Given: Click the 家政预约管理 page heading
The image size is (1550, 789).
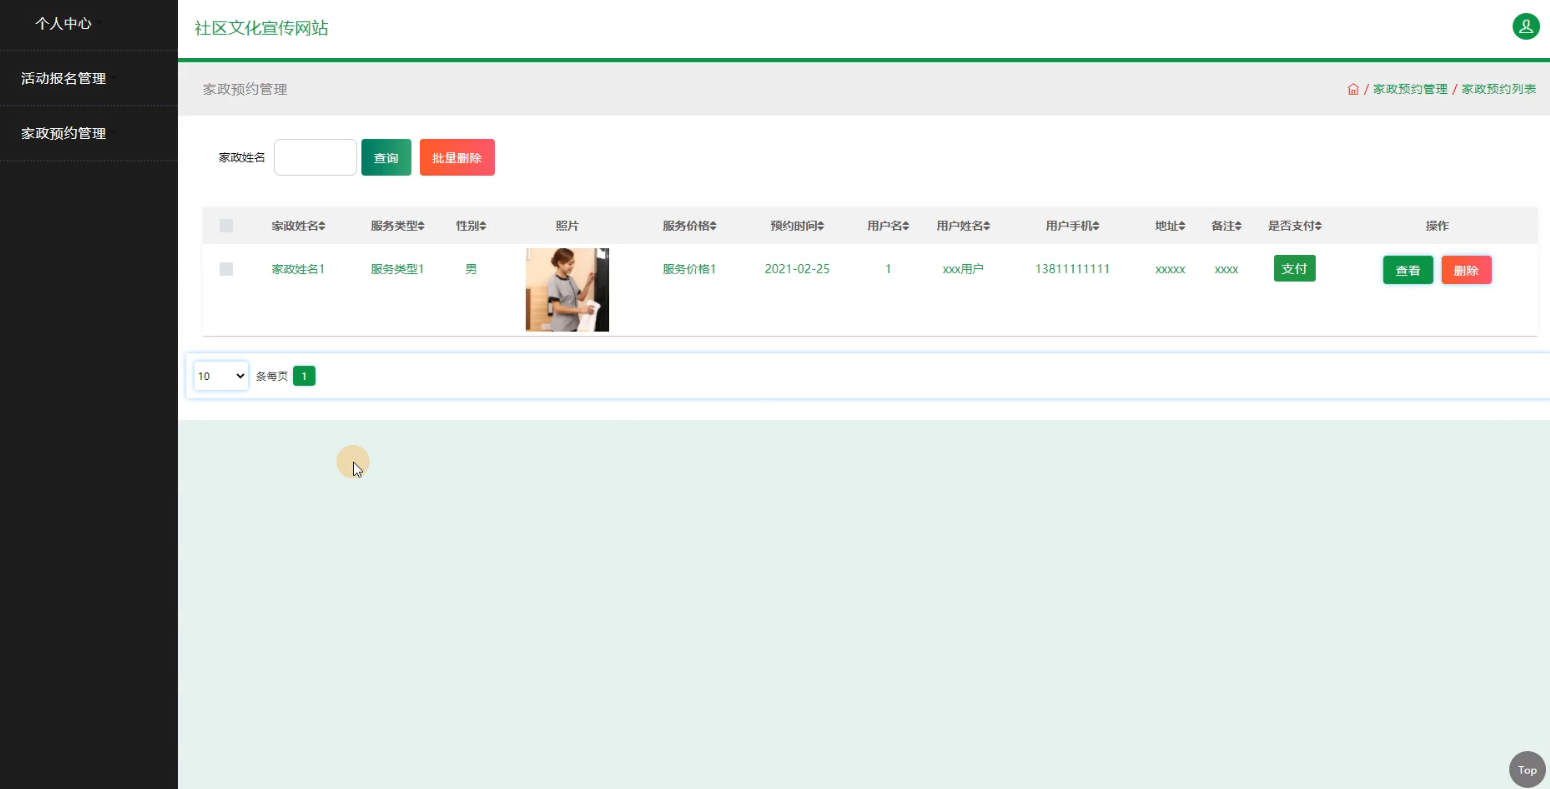Looking at the screenshot, I should 245,89.
